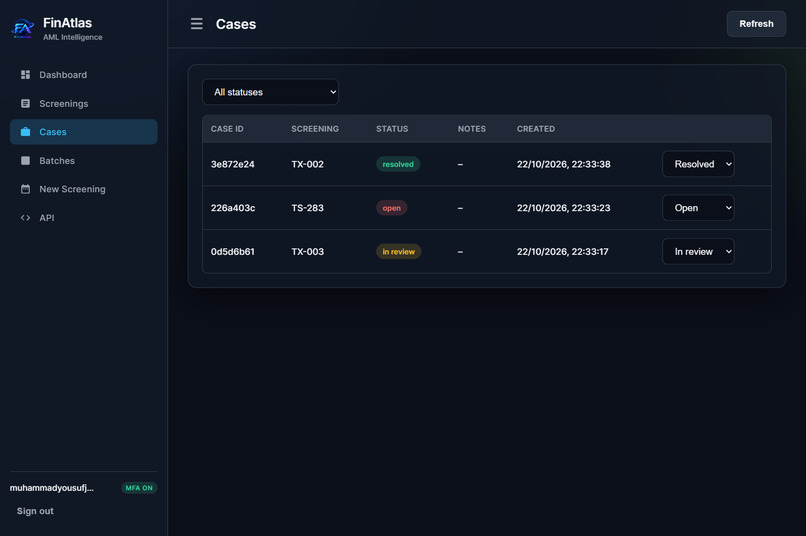Click the STATUS column header

(392, 128)
